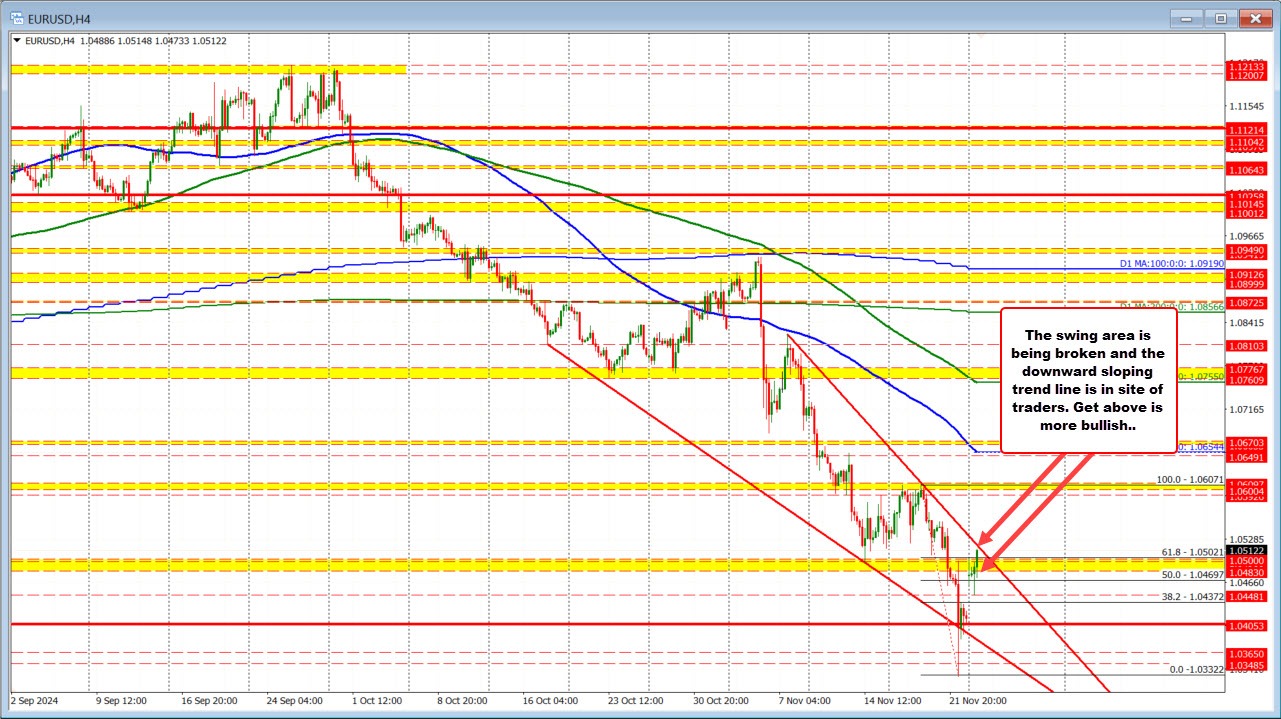The width and height of the screenshot is (1281, 719).
Task: Click the 1.09490 horizontal level label
Action: 1246,251
